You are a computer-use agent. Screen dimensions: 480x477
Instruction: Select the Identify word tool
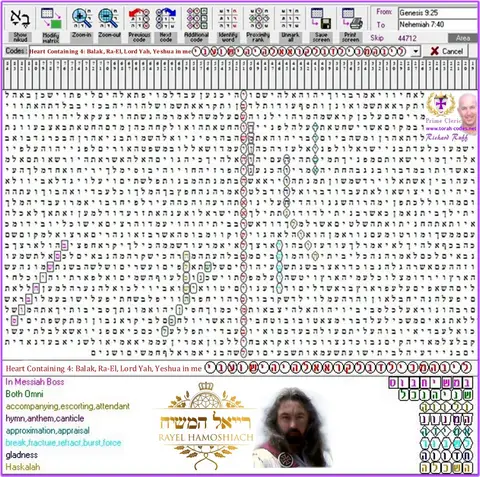coord(228,18)
